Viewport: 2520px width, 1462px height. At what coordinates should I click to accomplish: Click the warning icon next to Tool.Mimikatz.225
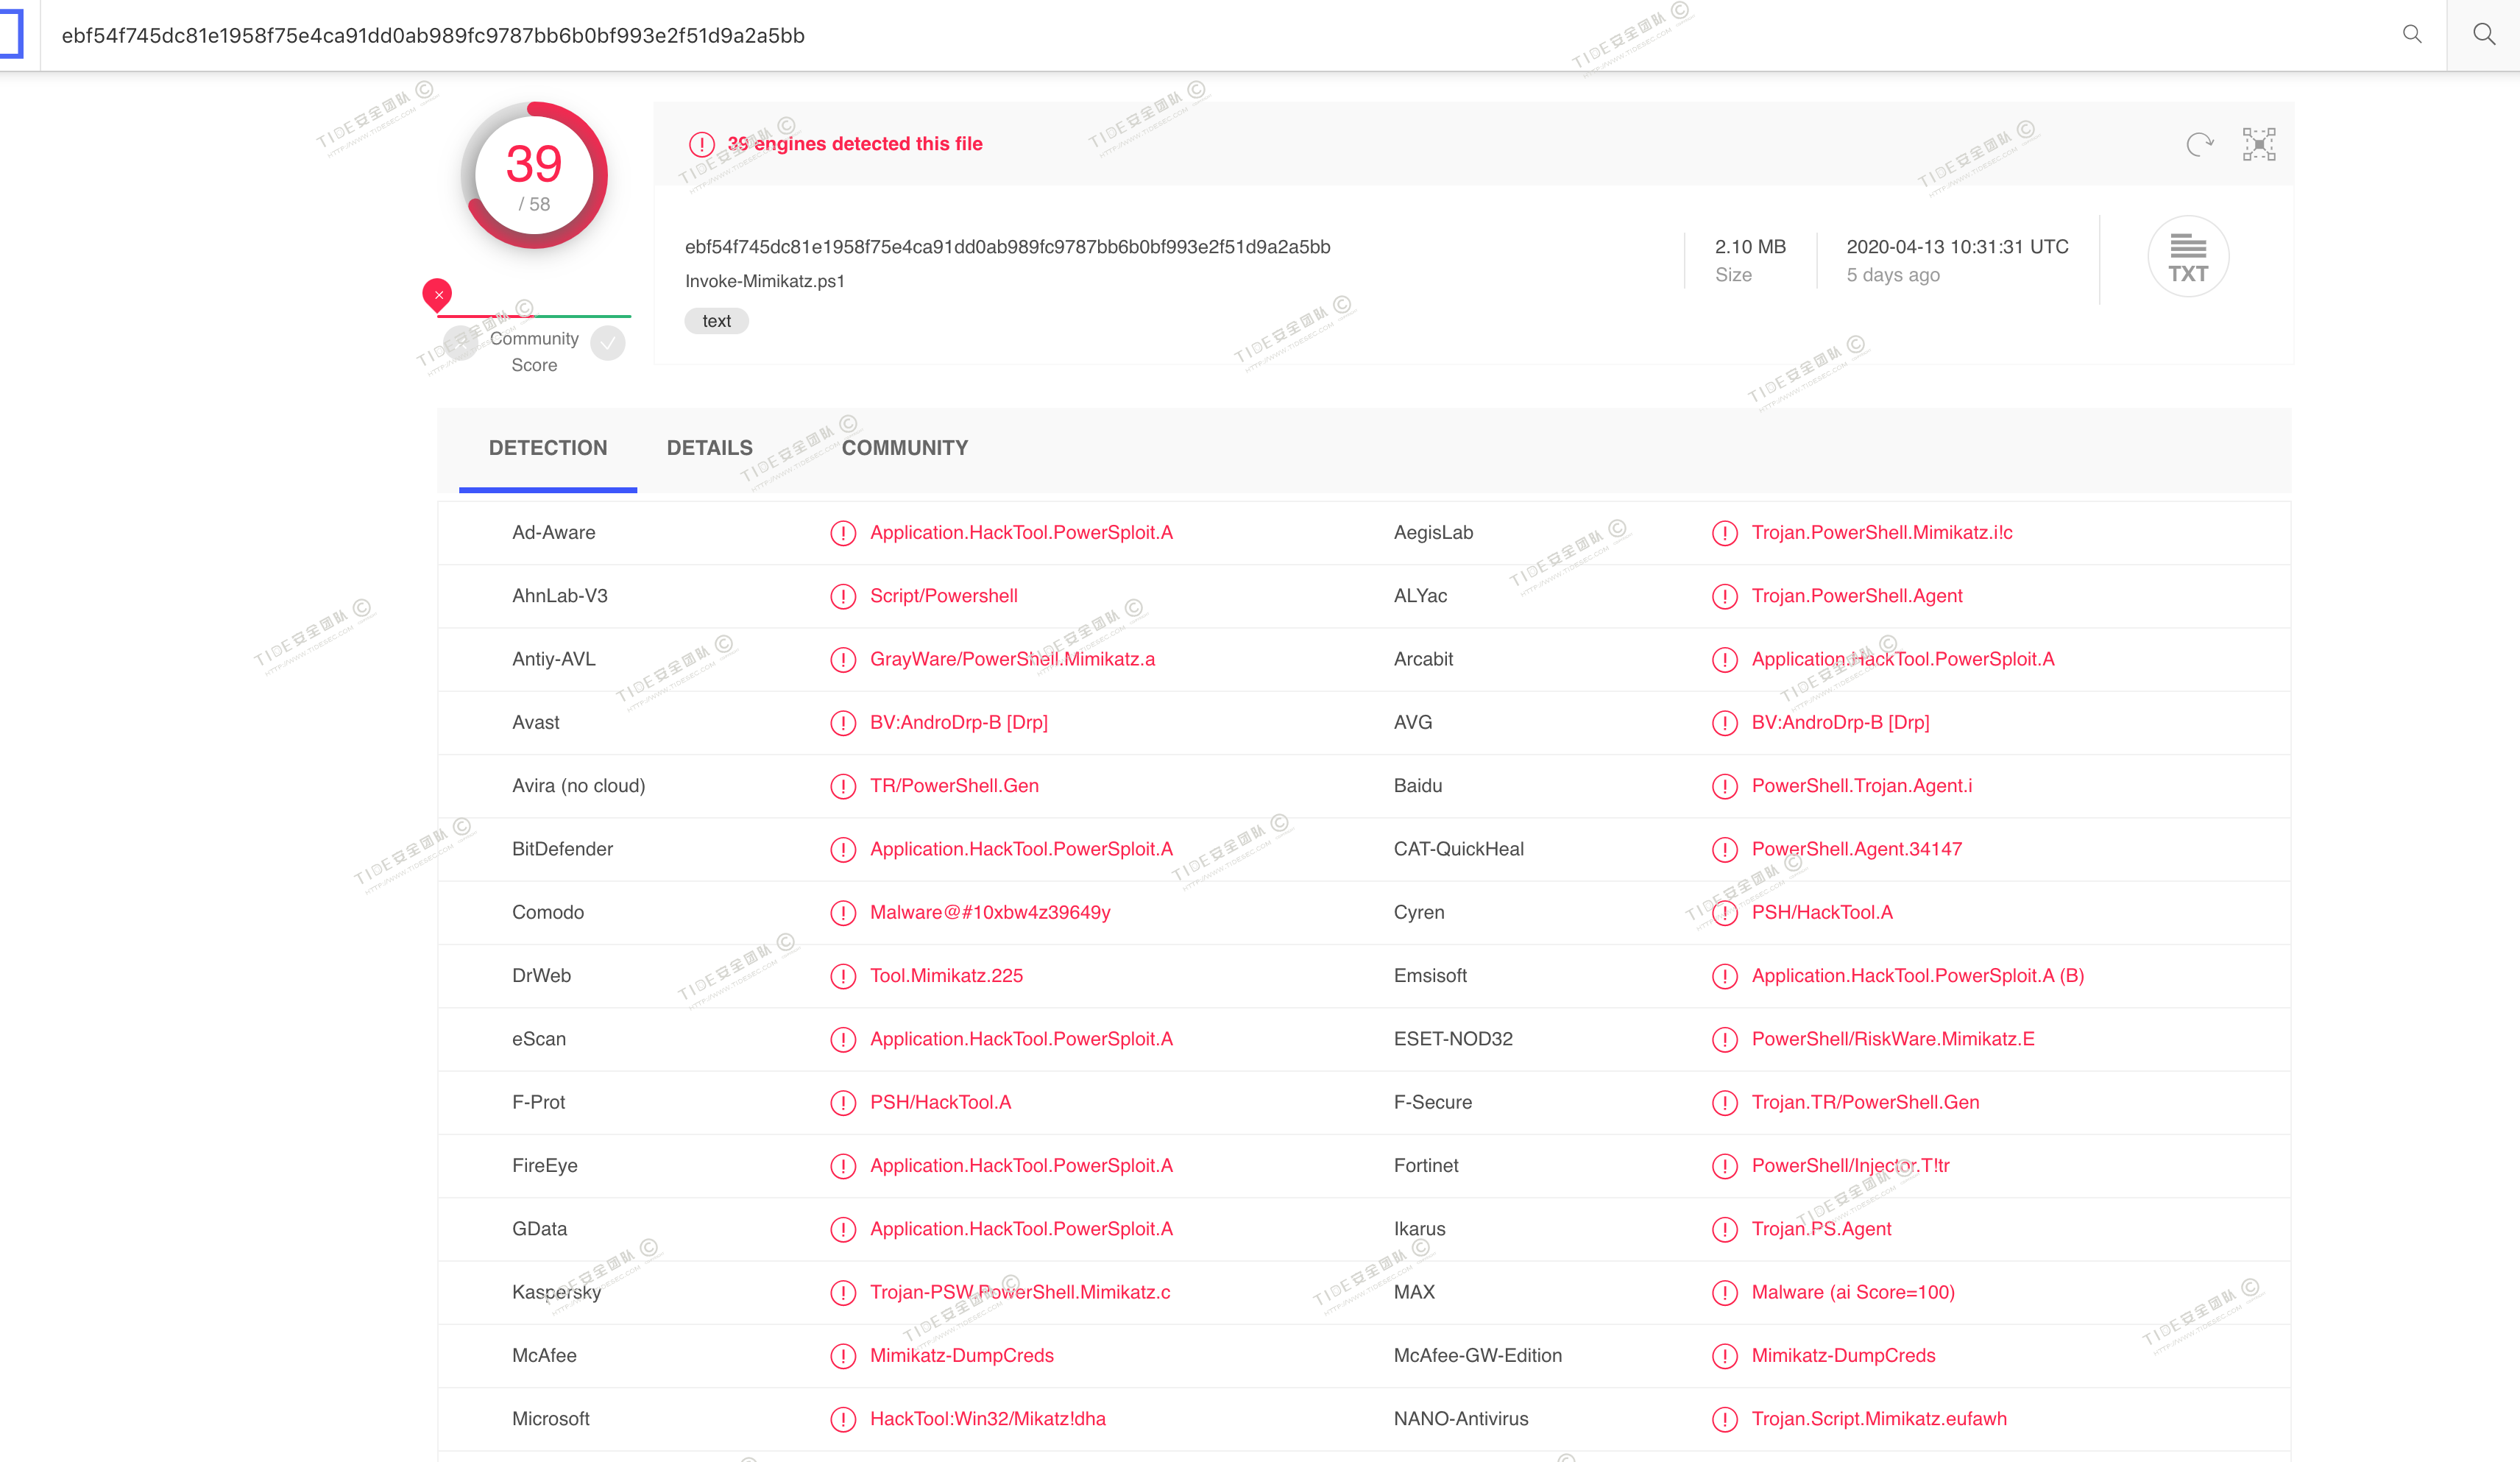(x=843, y=976)
